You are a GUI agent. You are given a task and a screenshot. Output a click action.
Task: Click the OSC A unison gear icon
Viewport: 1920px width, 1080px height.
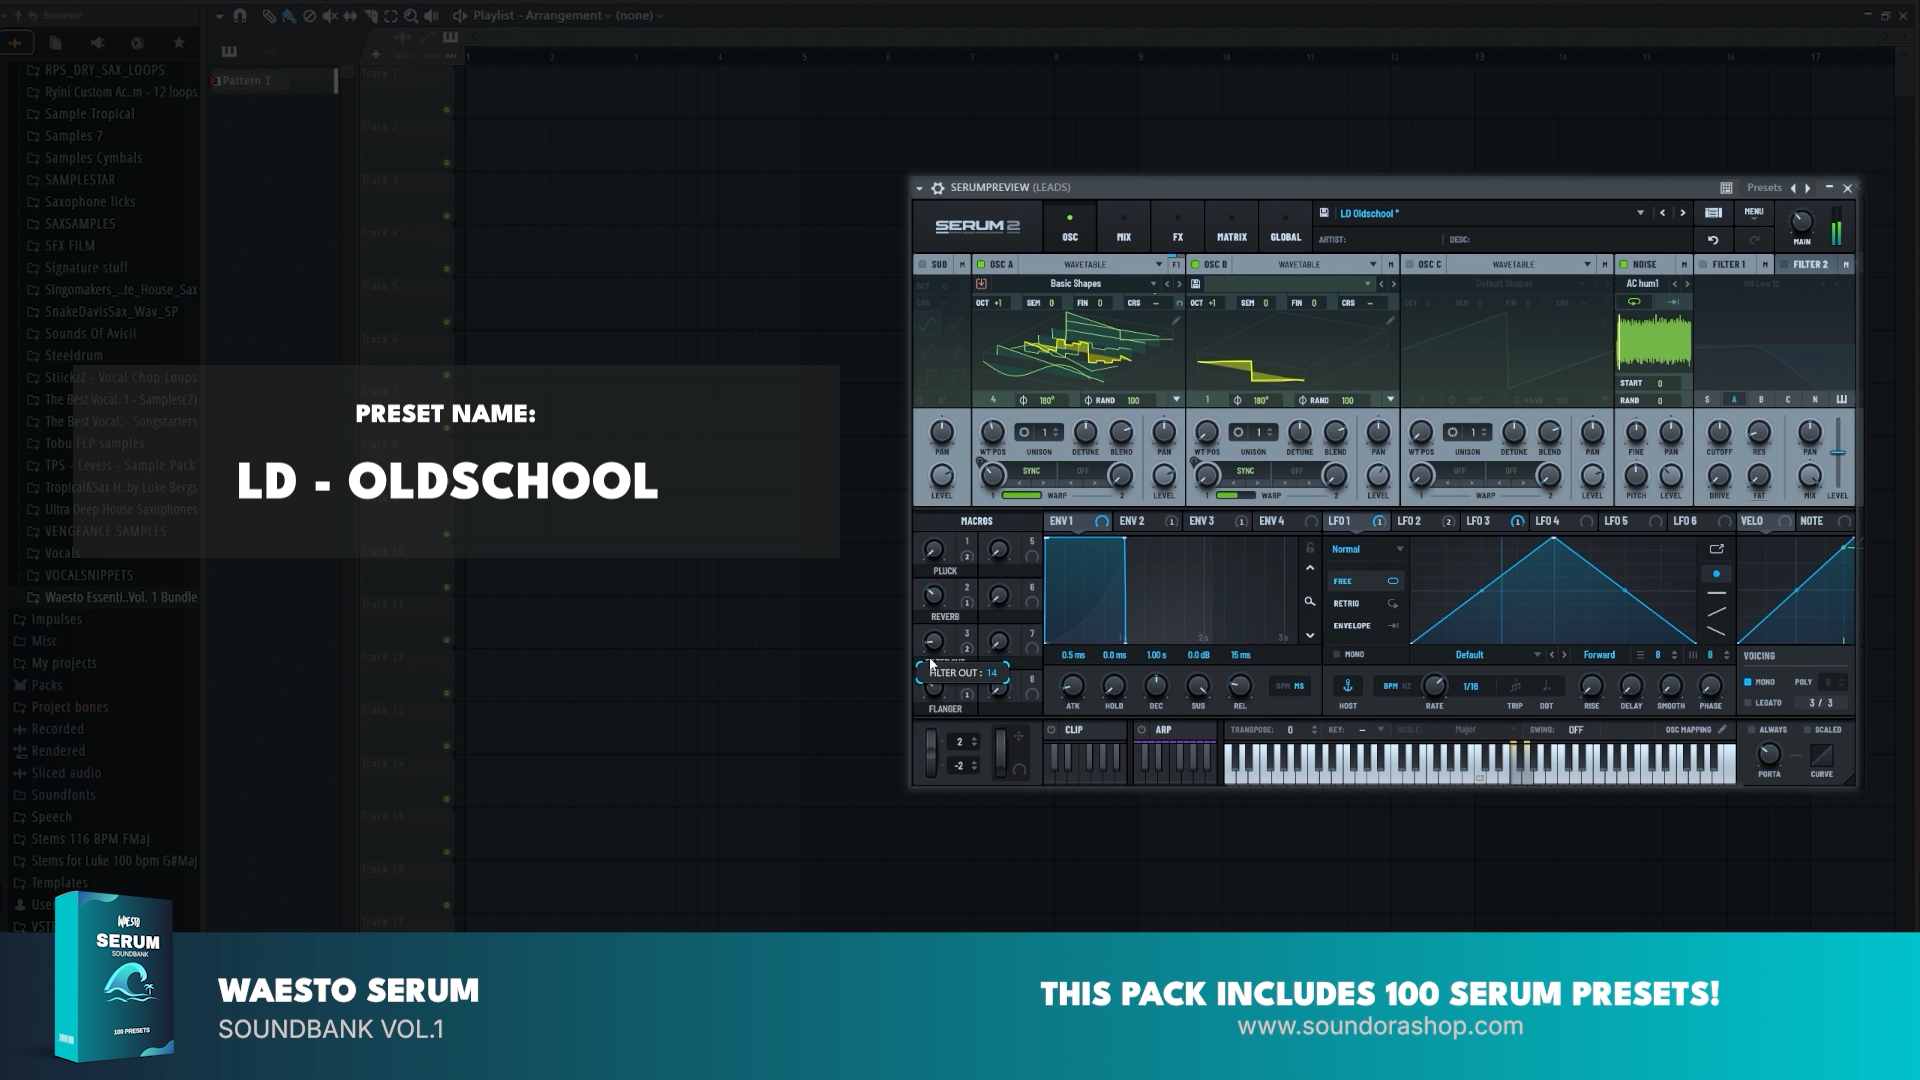coord(1024,432)
